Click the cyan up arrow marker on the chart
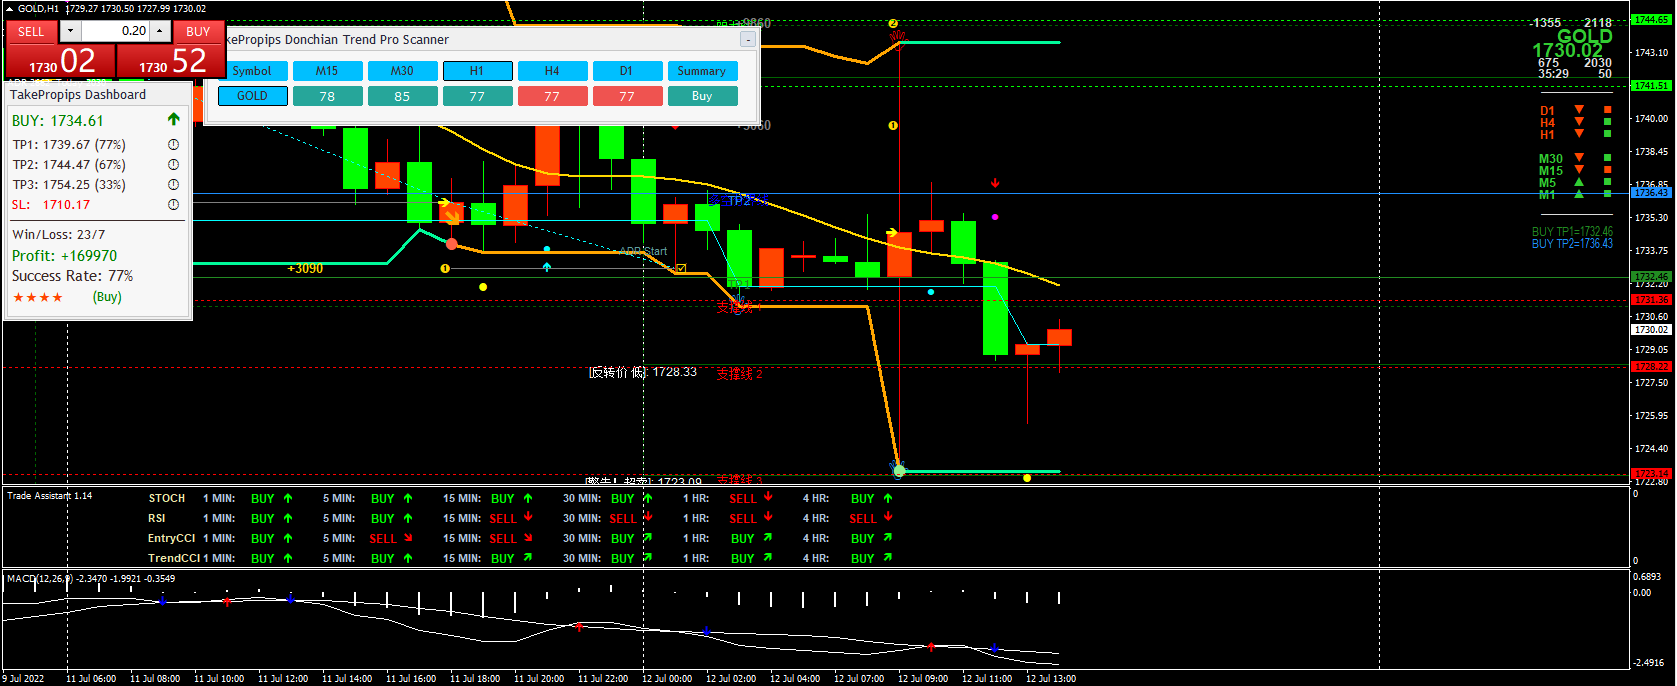Image resolution: width=1677 pixels, height=686 pixels. tap(546, 267)
